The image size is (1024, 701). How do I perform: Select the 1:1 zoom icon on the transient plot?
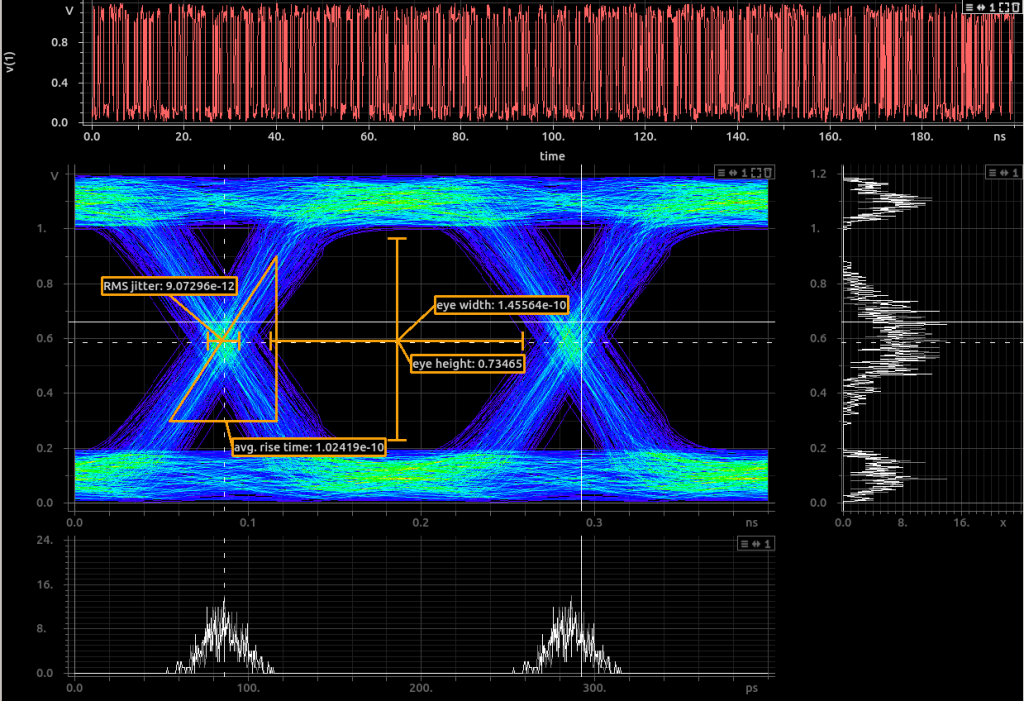(992, 8)
